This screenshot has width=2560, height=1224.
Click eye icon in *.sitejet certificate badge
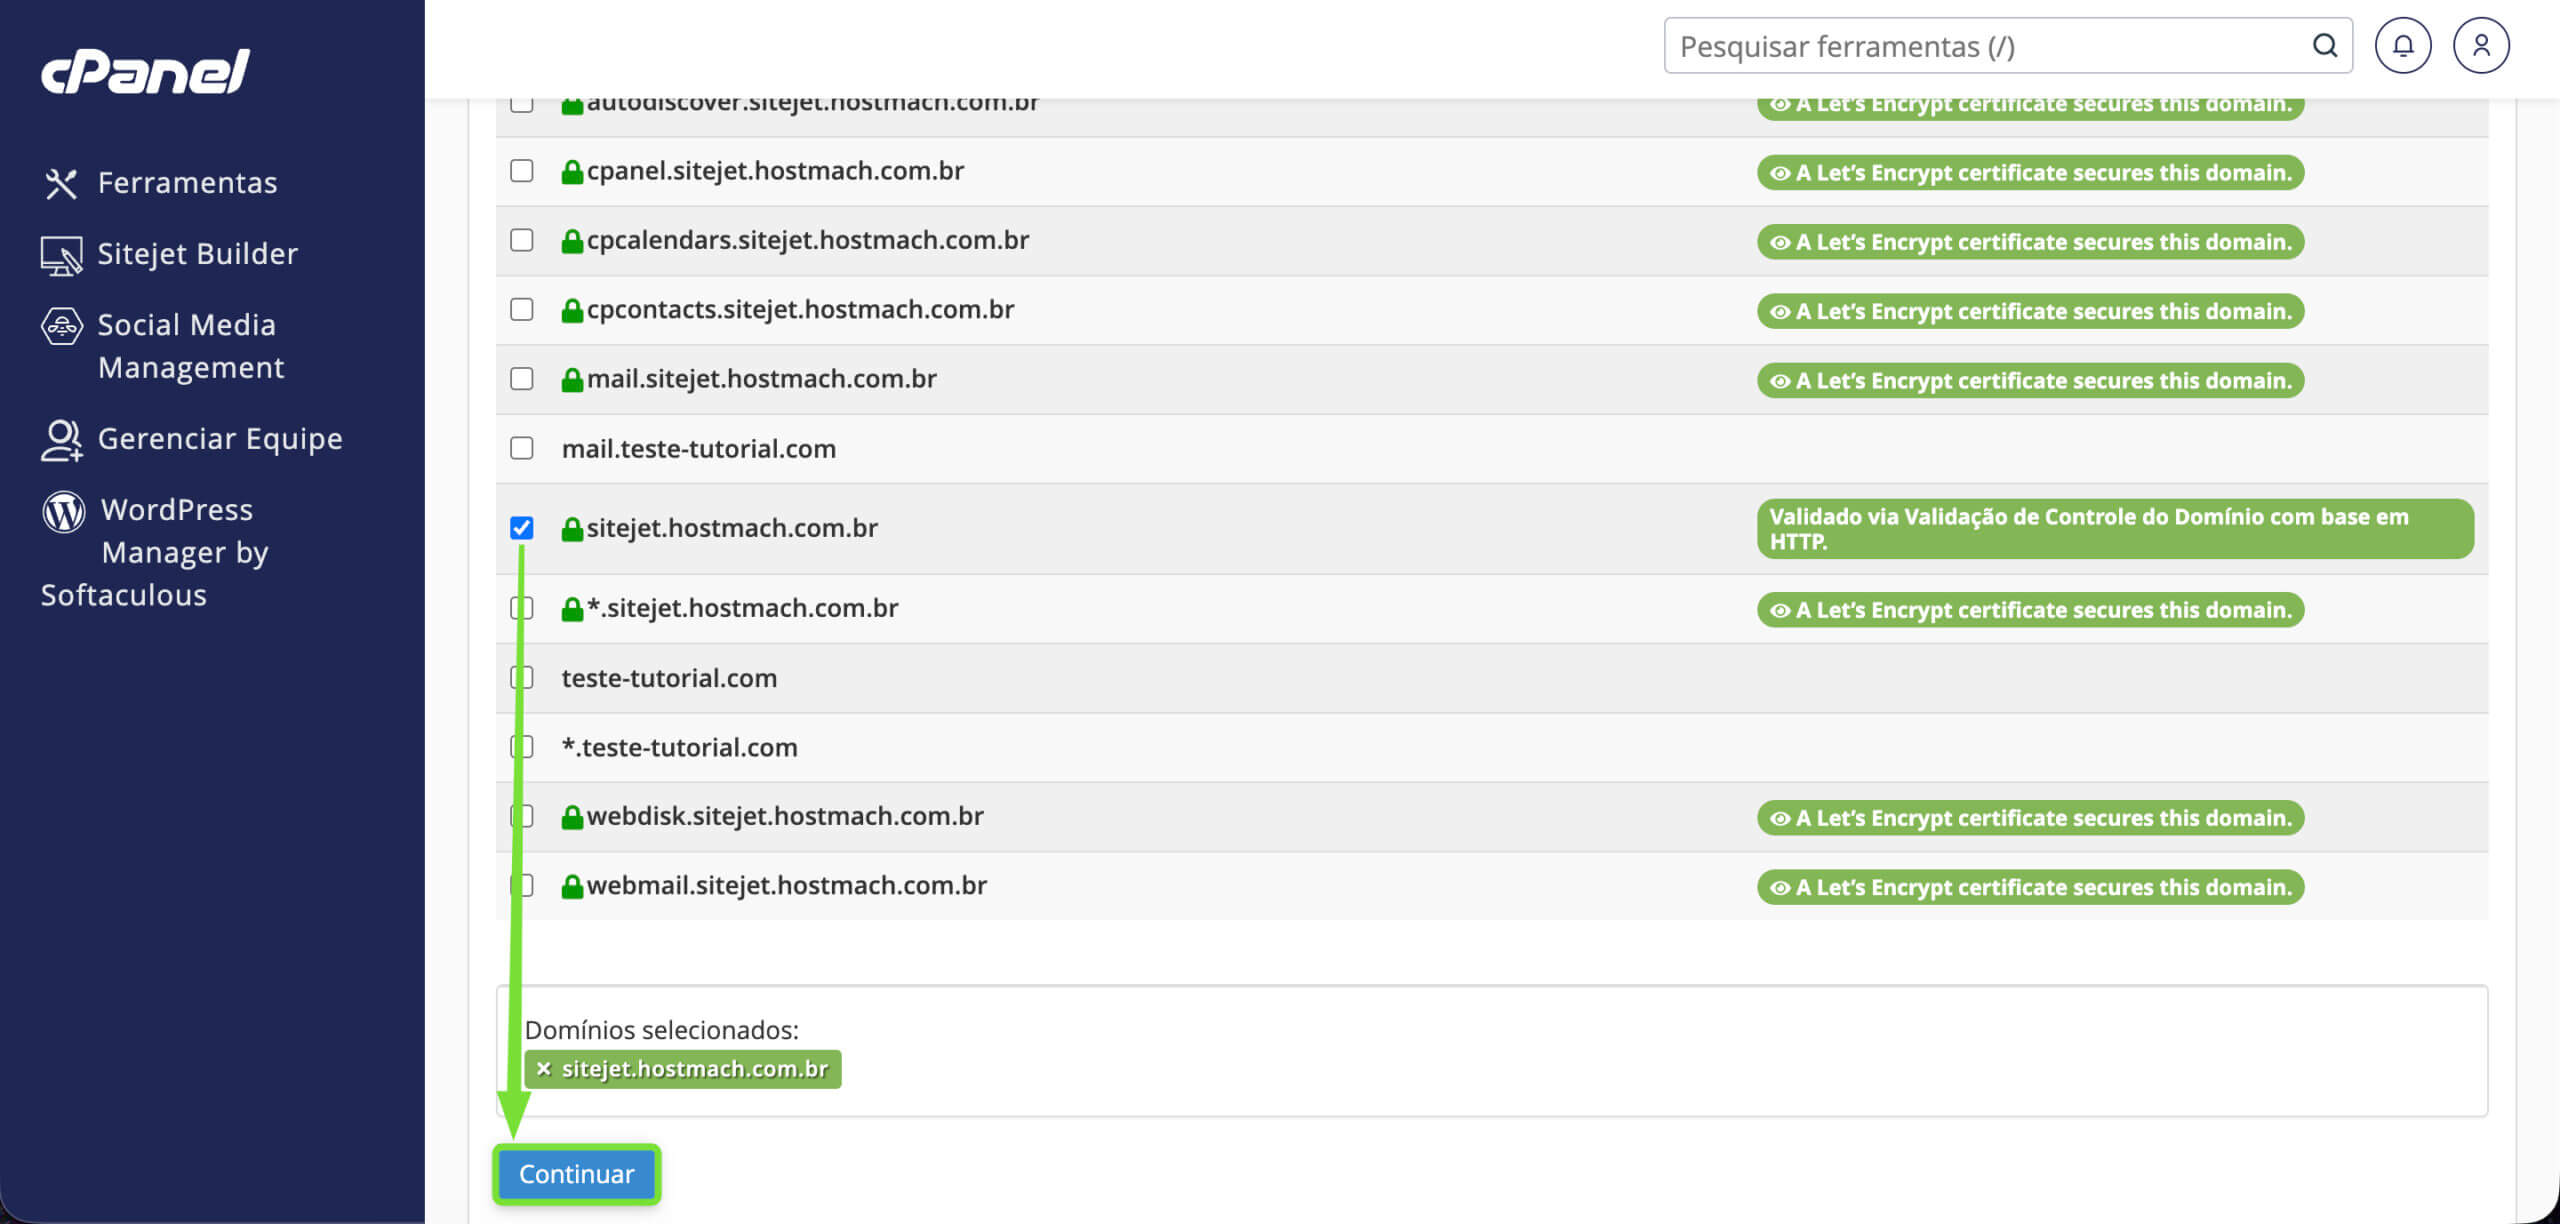click(x=1780, y=610)
